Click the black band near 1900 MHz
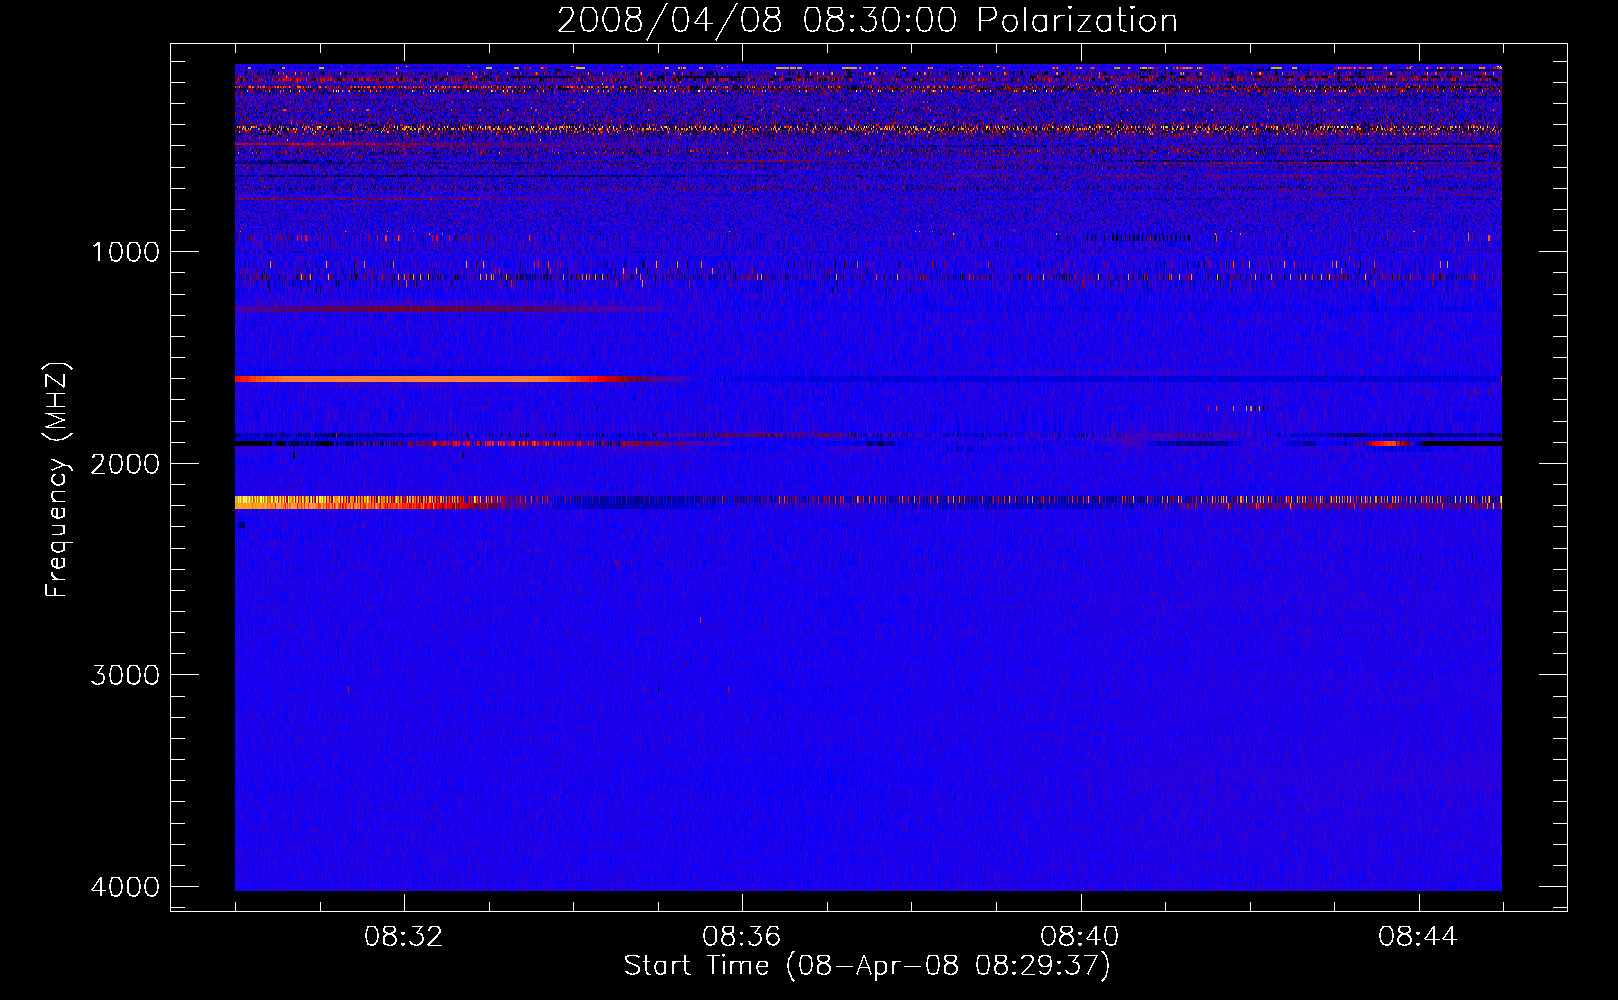This screenshot has height=1000, width=1618. [868, 444]
